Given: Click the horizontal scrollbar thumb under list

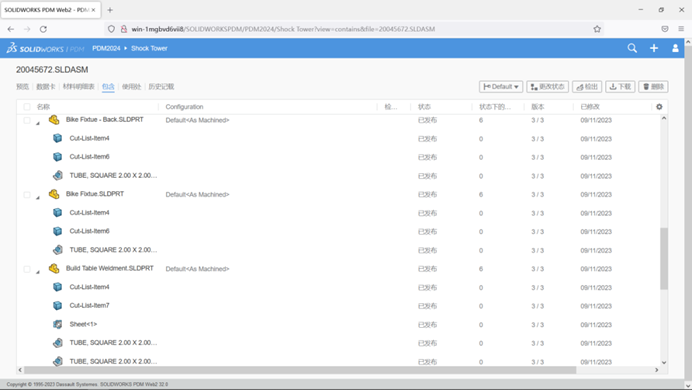Looking at the screenshot, I should [300, 370].
